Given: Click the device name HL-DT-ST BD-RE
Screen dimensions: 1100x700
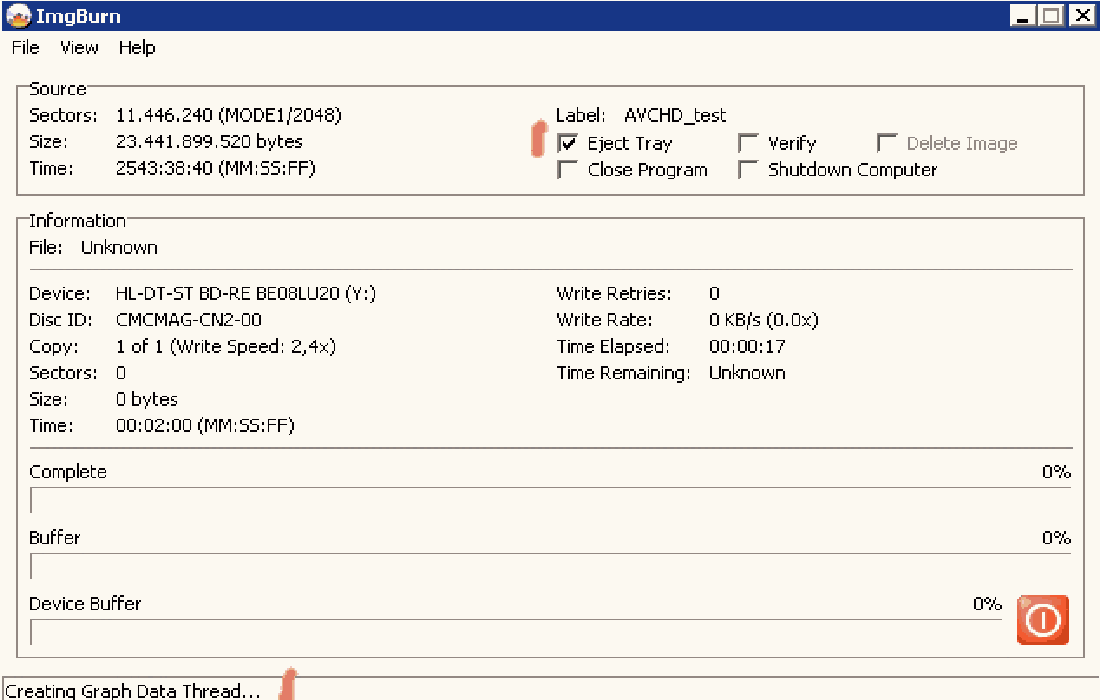Looking at the screenshot, I should (x=245, y=294).
